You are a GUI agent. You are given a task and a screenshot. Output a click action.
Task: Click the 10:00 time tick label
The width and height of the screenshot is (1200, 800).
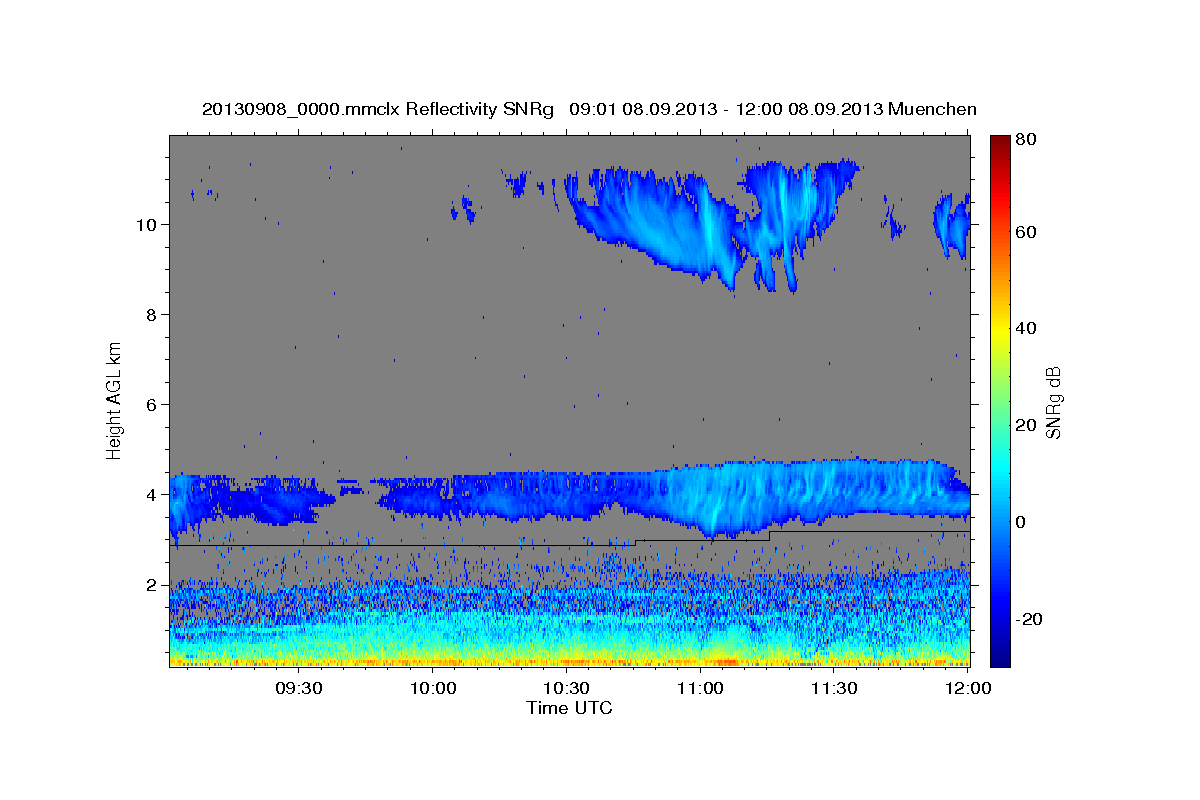point(433,689)
